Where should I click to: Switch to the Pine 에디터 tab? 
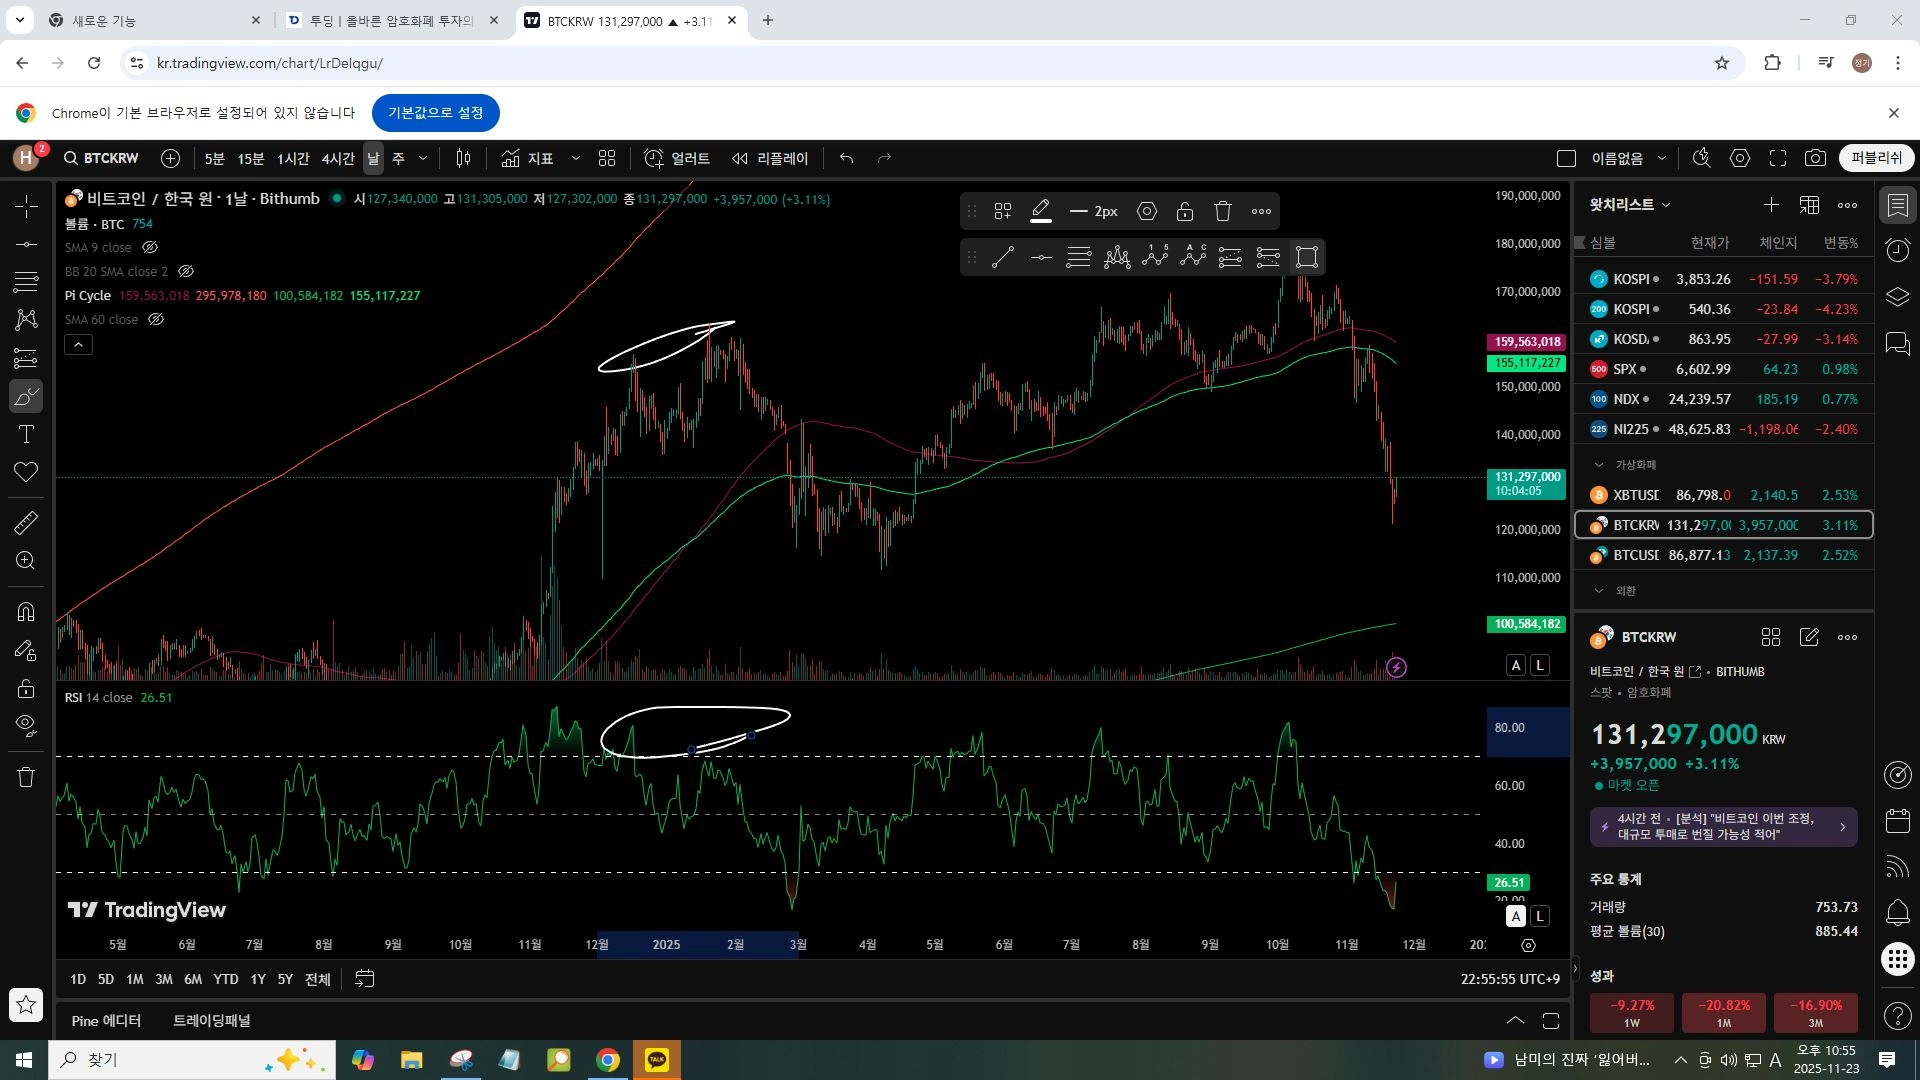click(x=106, y=1020)
